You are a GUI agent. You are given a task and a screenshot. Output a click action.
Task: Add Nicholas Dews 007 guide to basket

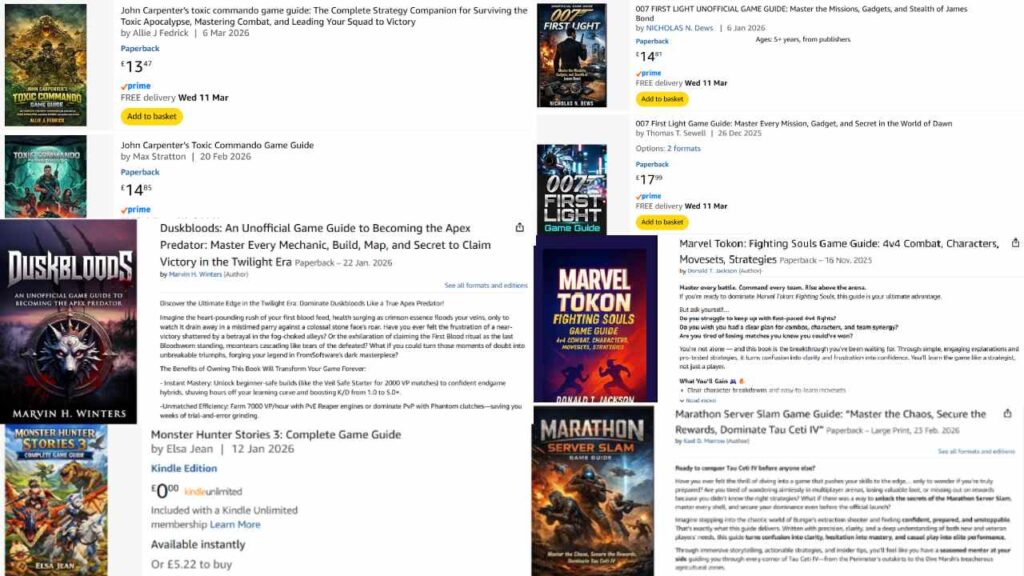tap(662, 99)
